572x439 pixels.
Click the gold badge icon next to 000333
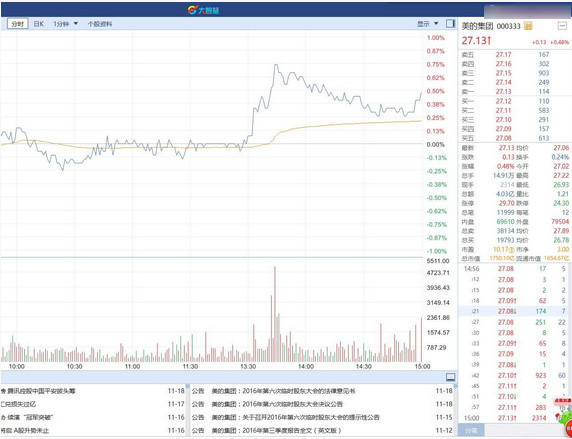click(x=528, y=26)
